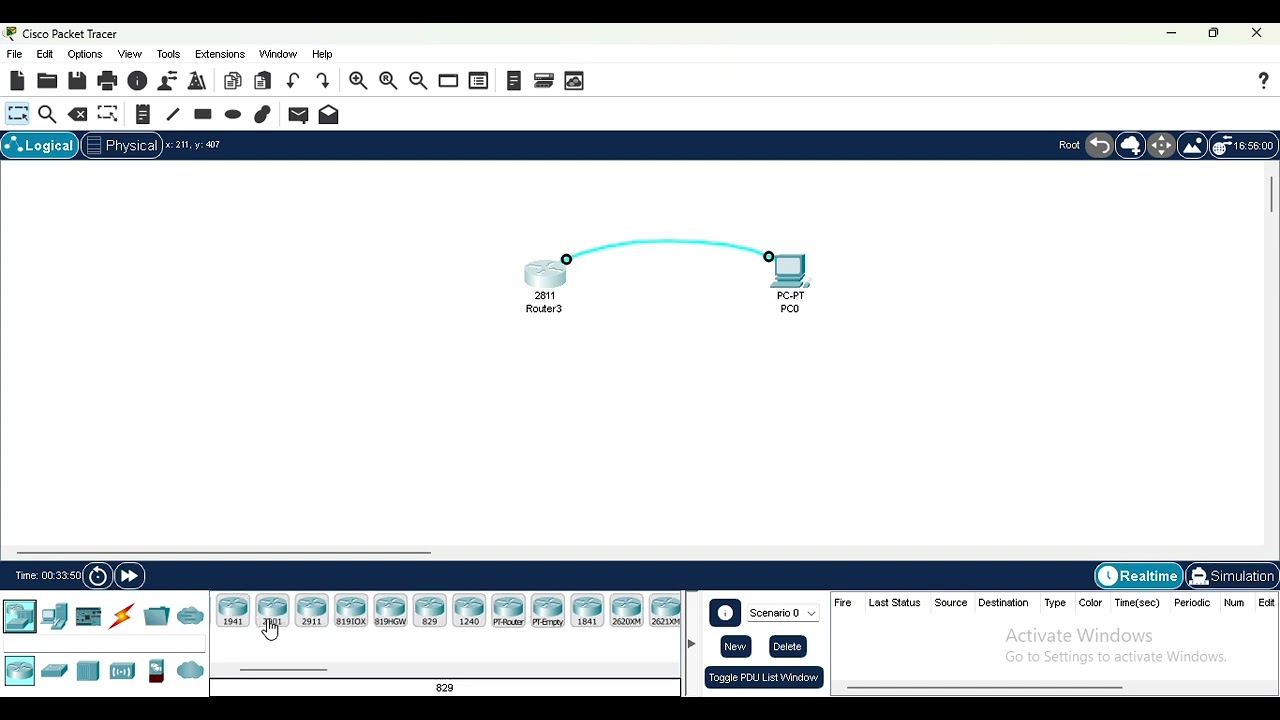Viewport: 1280px width, 720px height.
Task: Select the Draw Line tool
Action: (x=172, y=114)
